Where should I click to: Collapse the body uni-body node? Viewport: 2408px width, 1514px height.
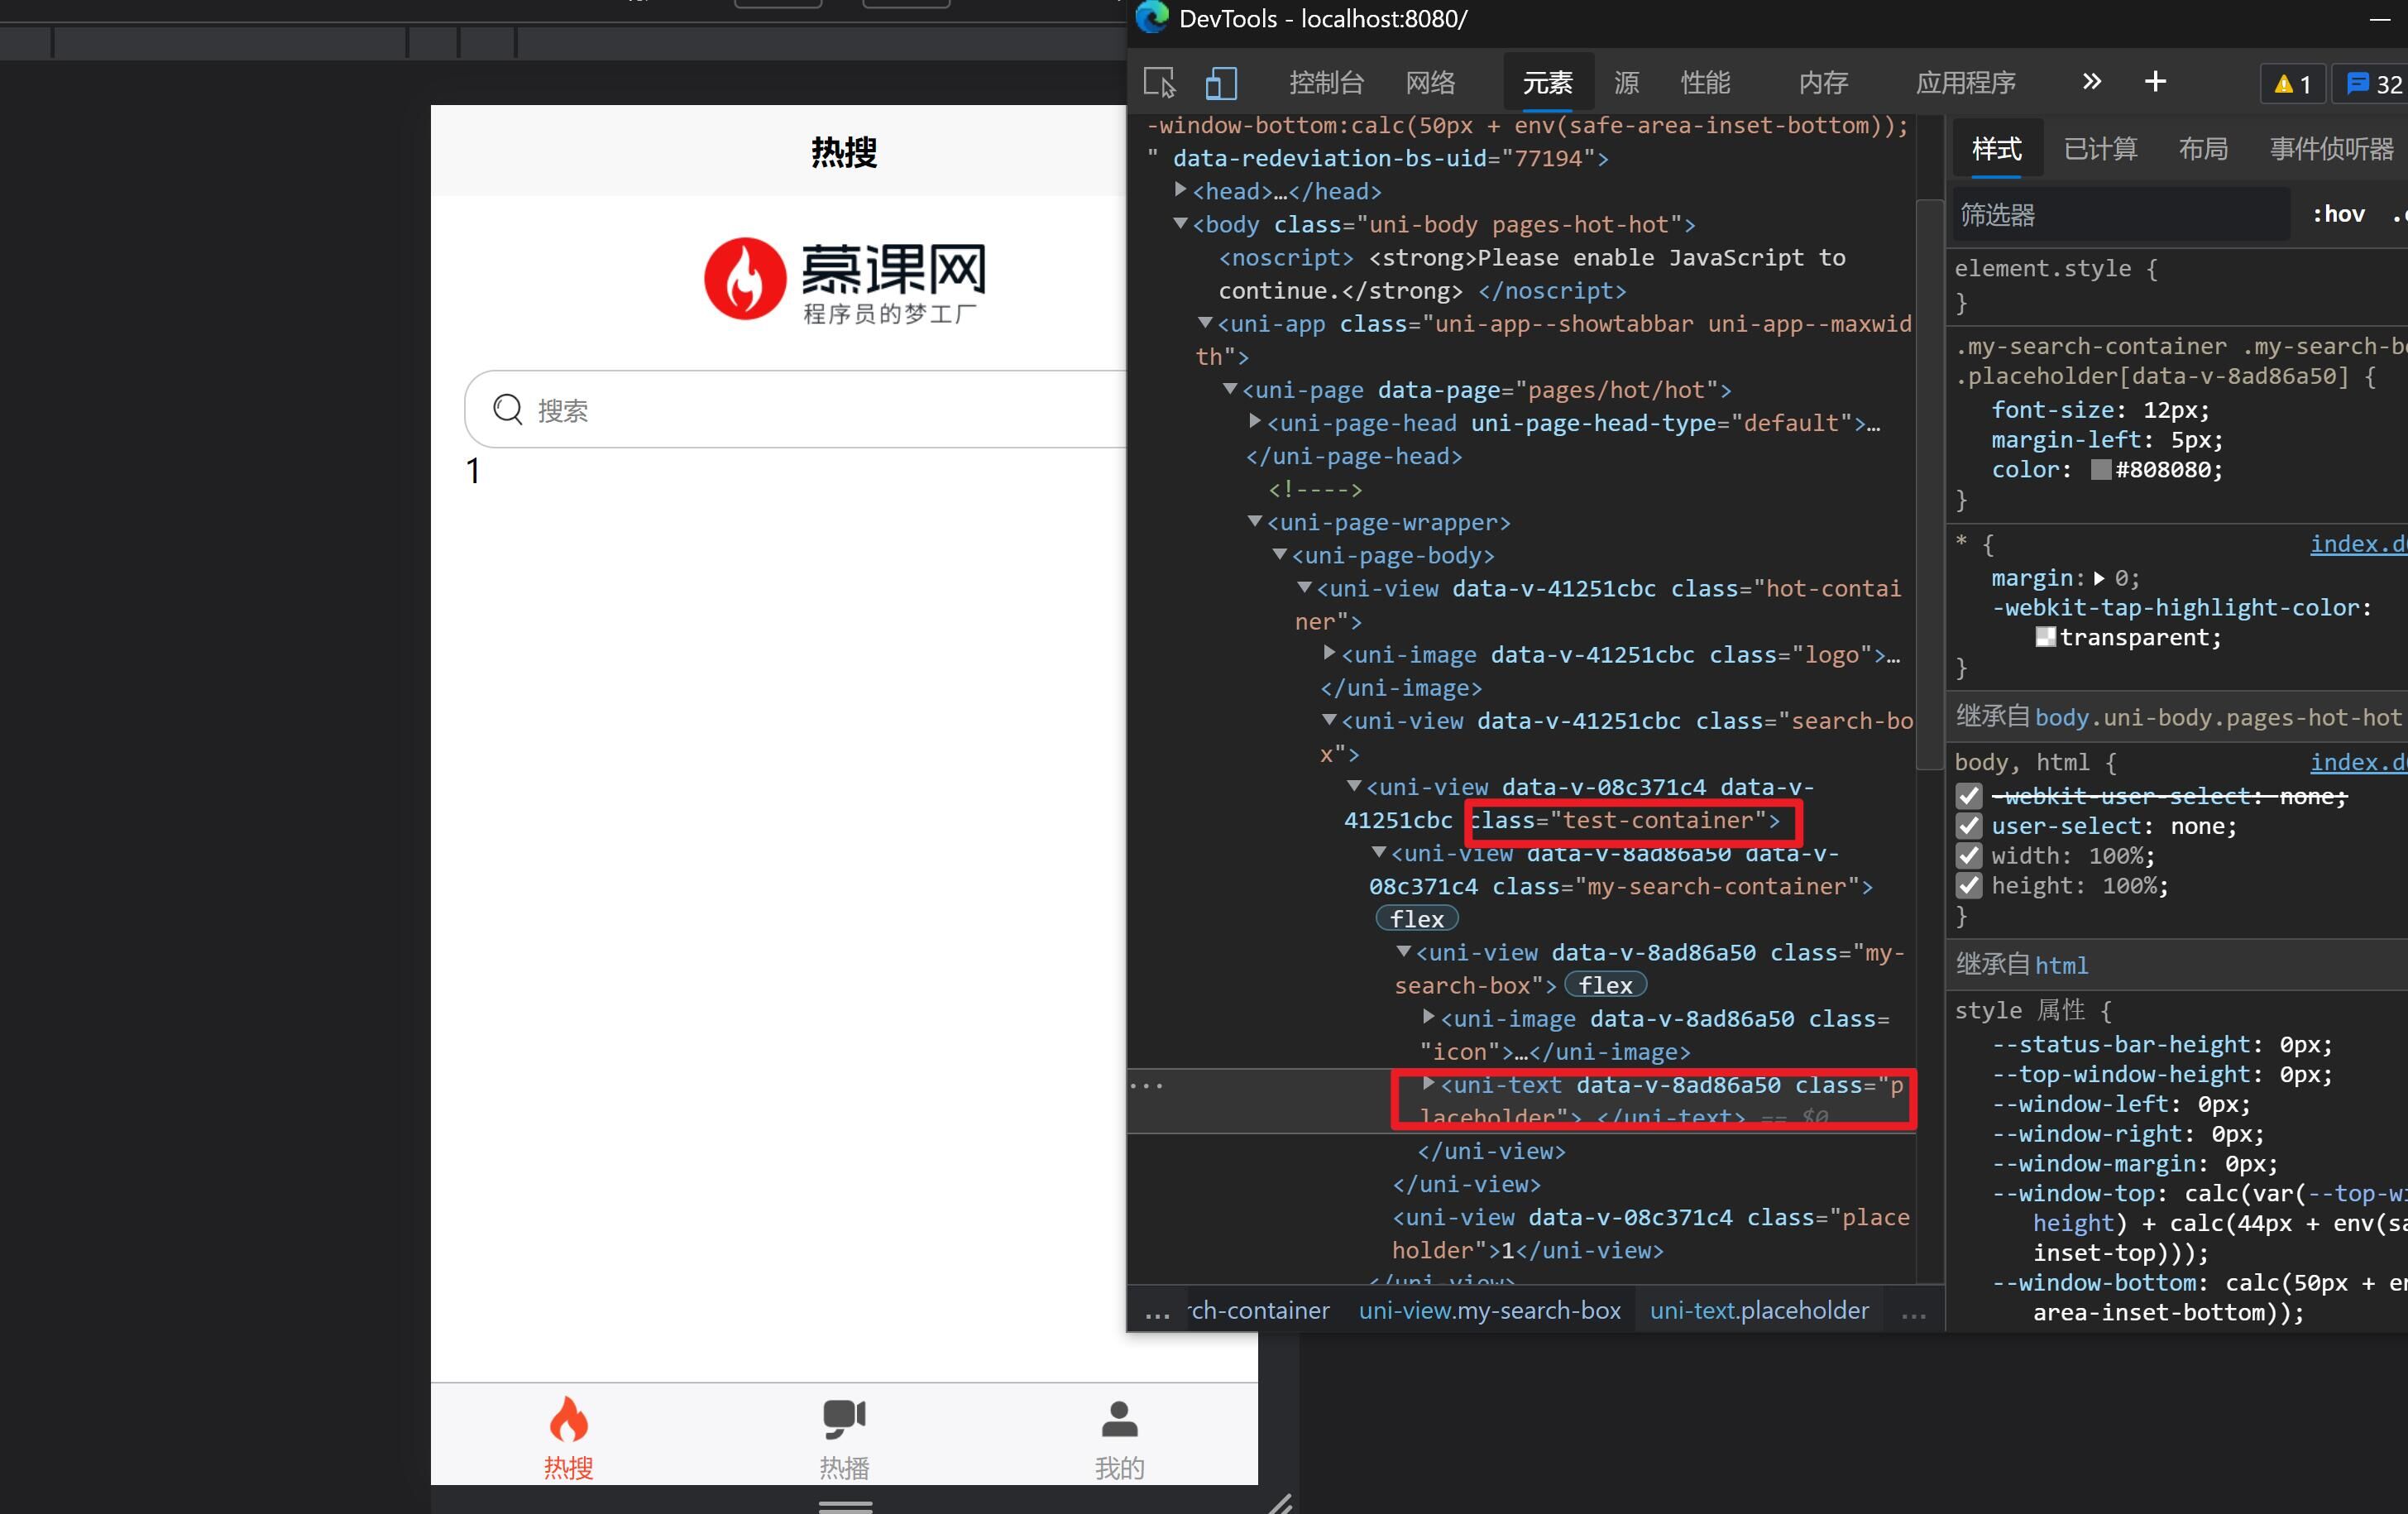(1180, 223)
